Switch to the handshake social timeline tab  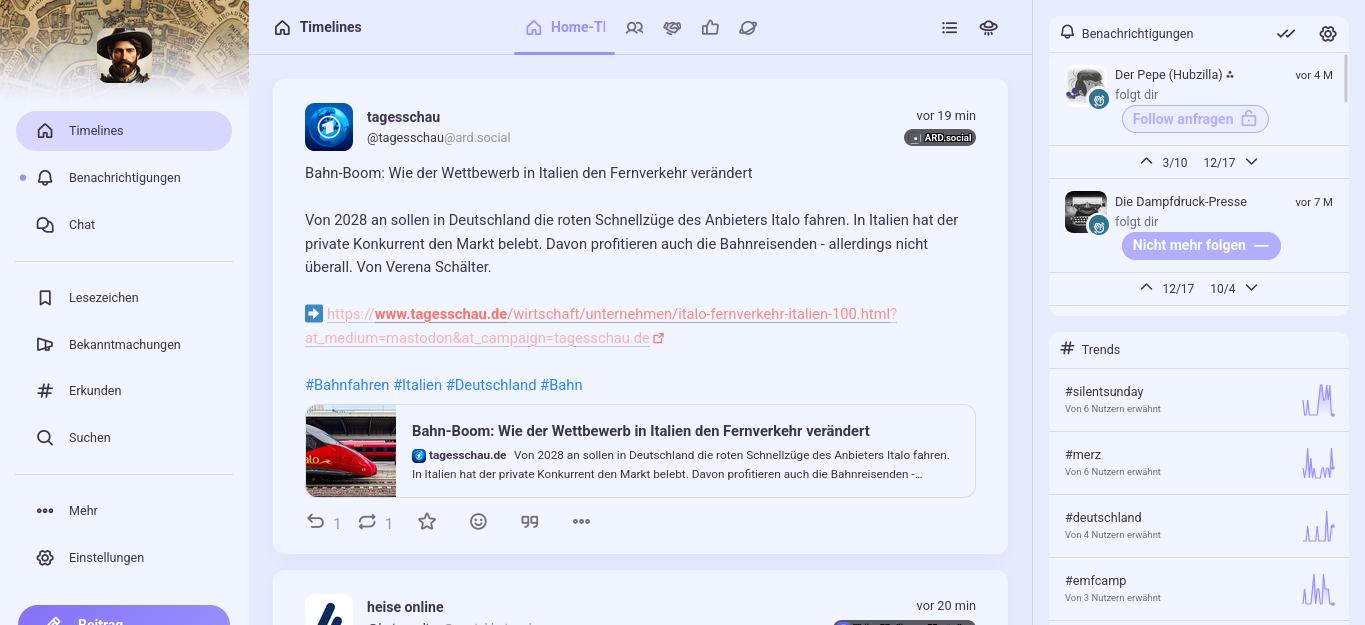(672, 28)
